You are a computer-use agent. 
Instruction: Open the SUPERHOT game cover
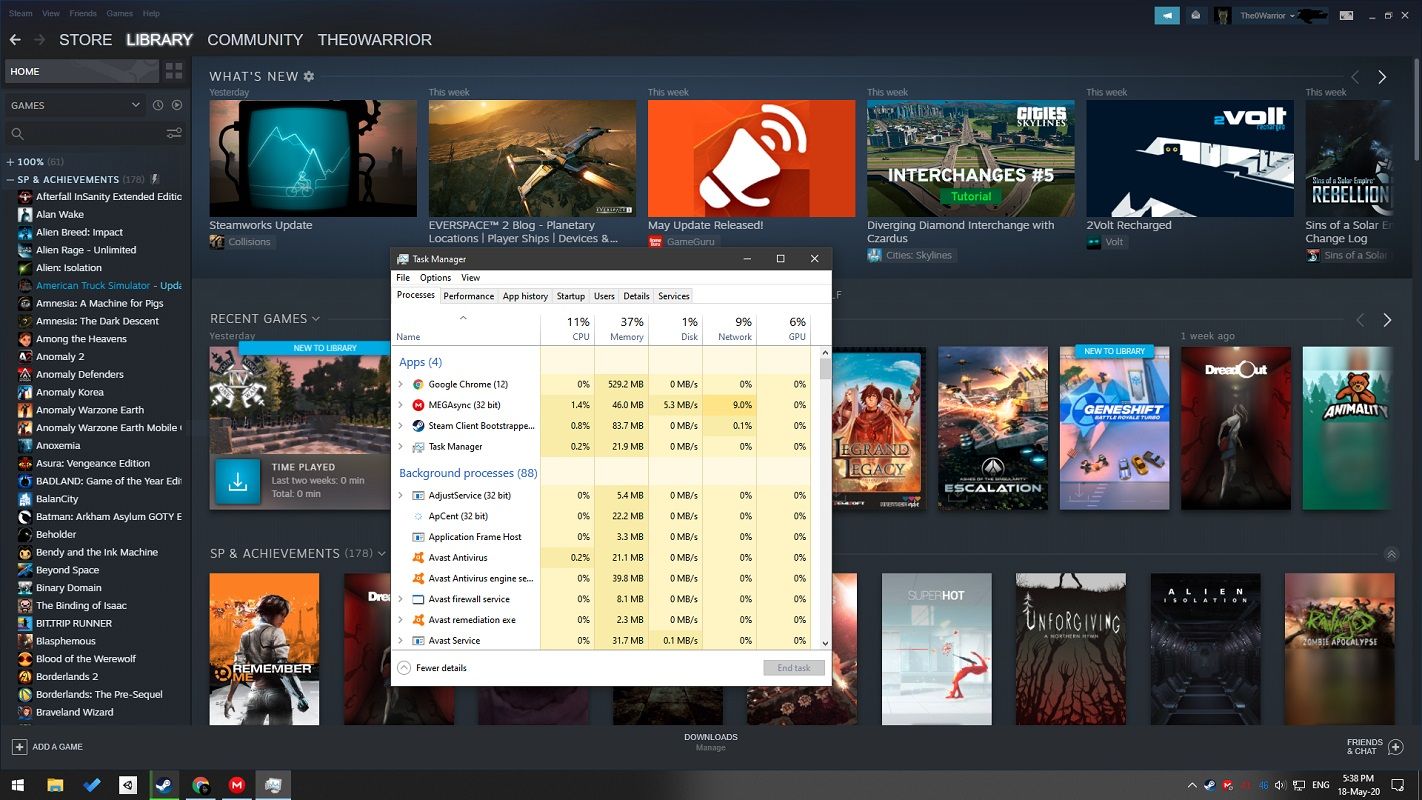tap(936, 649)
